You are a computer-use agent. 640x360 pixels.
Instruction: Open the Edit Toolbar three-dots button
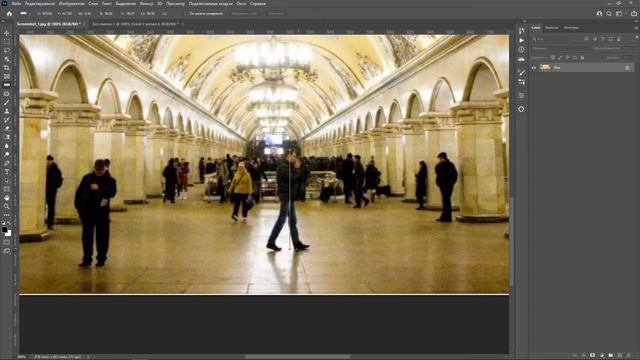pyautogui.click(x=7, y=215)
